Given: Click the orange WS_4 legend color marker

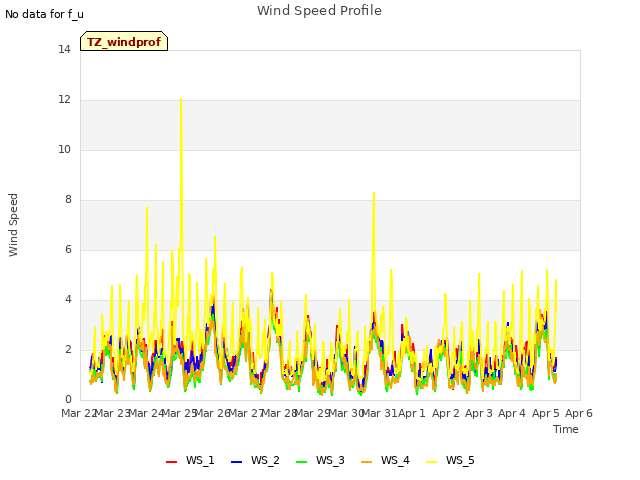Looking at the screenshot, I should (x=367, y=462).
